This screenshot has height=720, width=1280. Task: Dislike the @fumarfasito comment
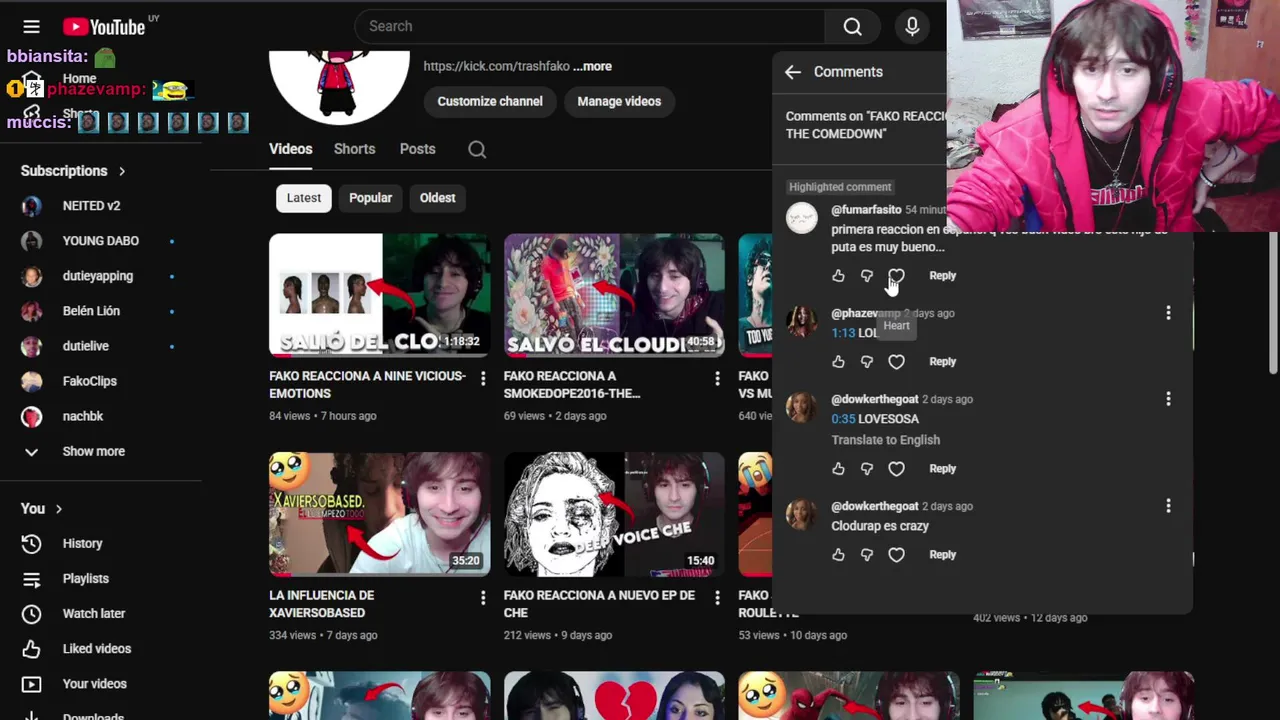tap(867, 276)
